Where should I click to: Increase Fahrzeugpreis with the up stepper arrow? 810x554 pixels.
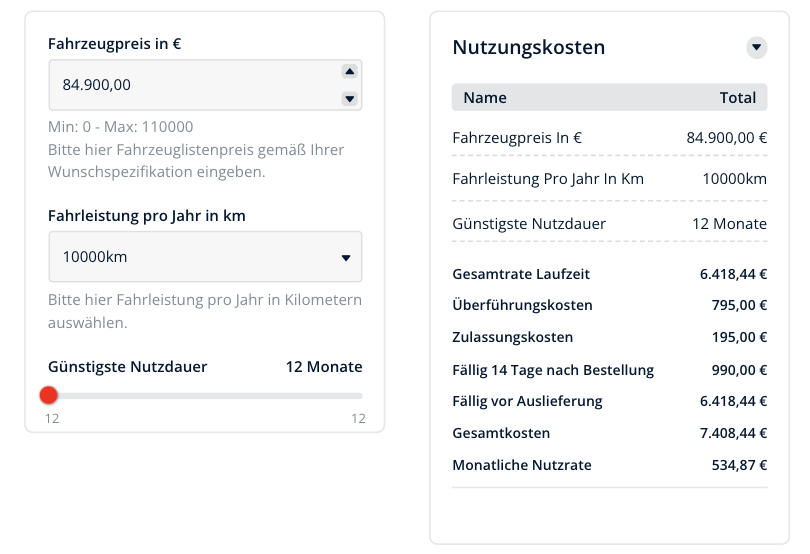coord(349,71)
